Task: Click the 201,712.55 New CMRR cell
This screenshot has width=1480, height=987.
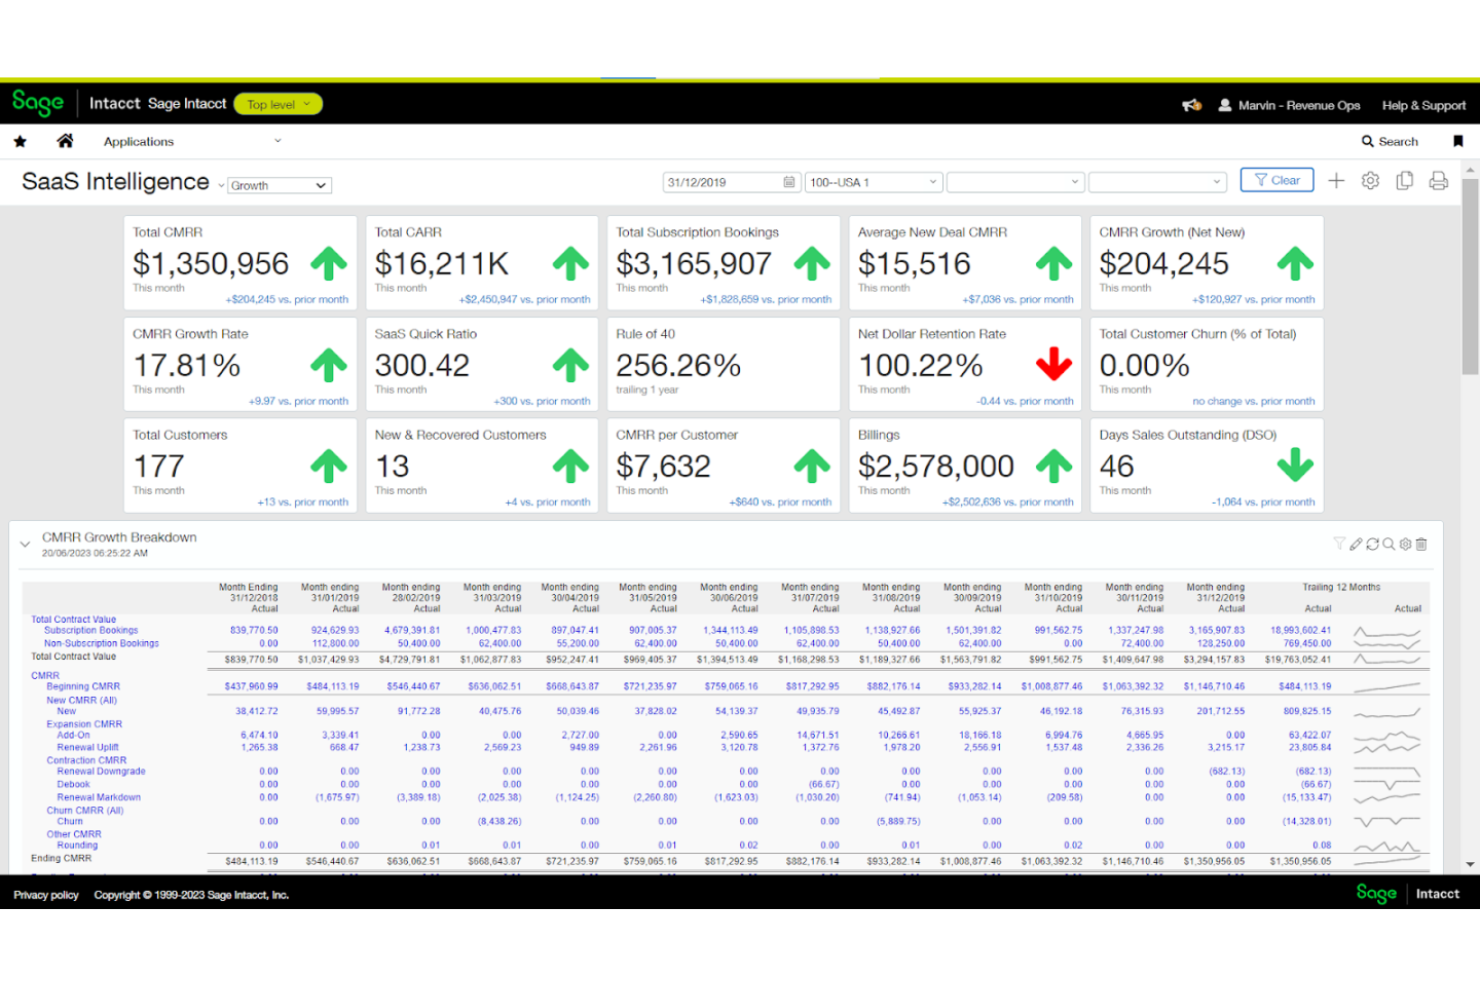Action: pyautogui.click(x=1220, y=711)
